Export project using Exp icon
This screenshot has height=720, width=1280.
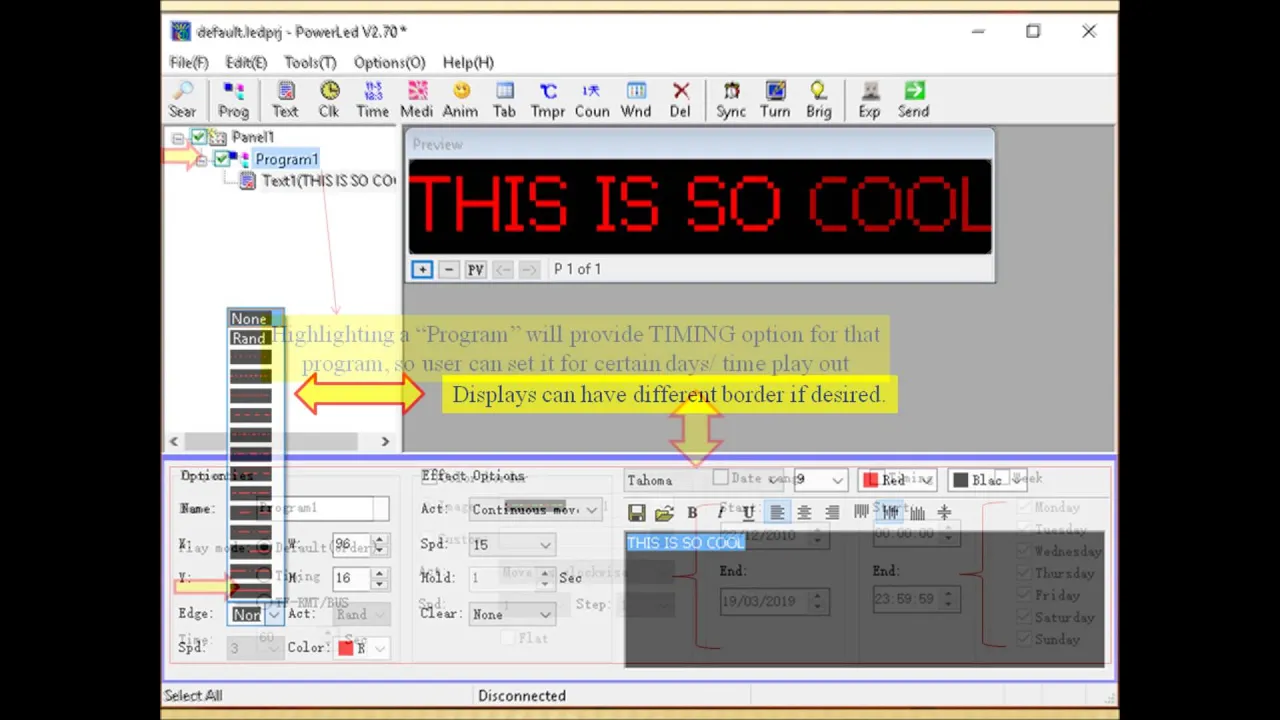[870, 100]
